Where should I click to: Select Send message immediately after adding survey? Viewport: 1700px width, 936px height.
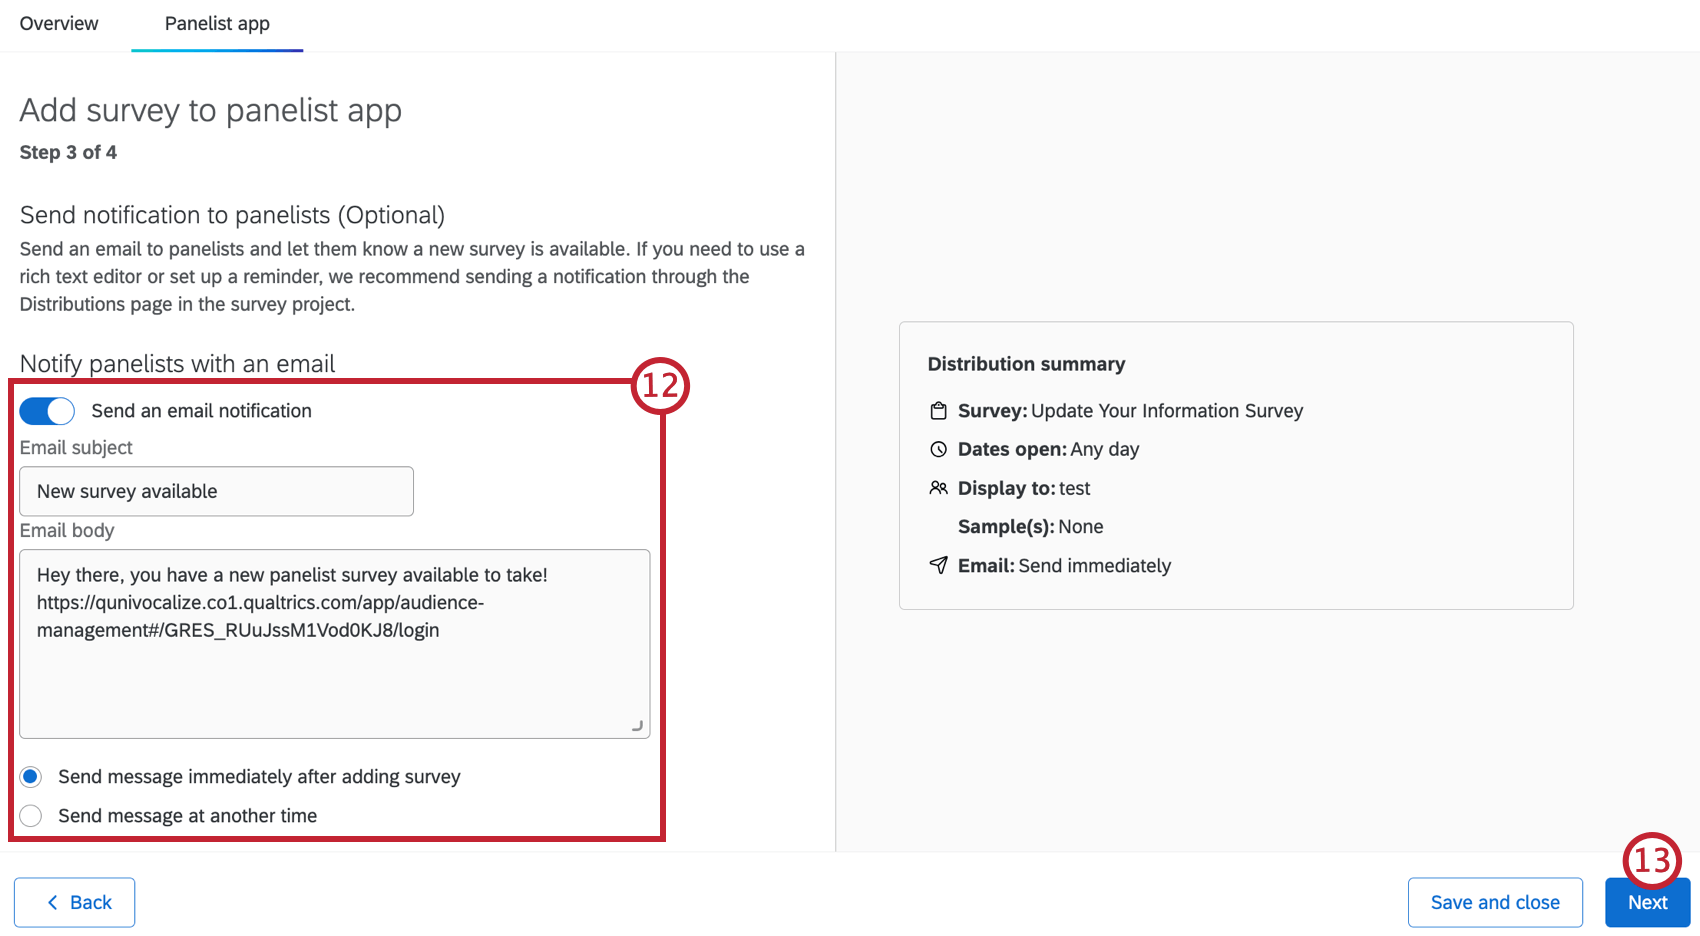tap(30, 776)
